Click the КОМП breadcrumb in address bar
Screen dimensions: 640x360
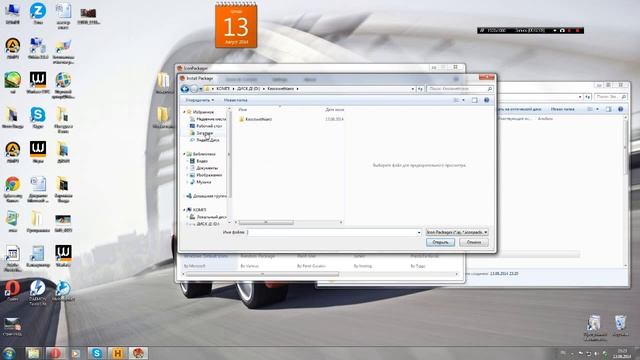point(223,89)
